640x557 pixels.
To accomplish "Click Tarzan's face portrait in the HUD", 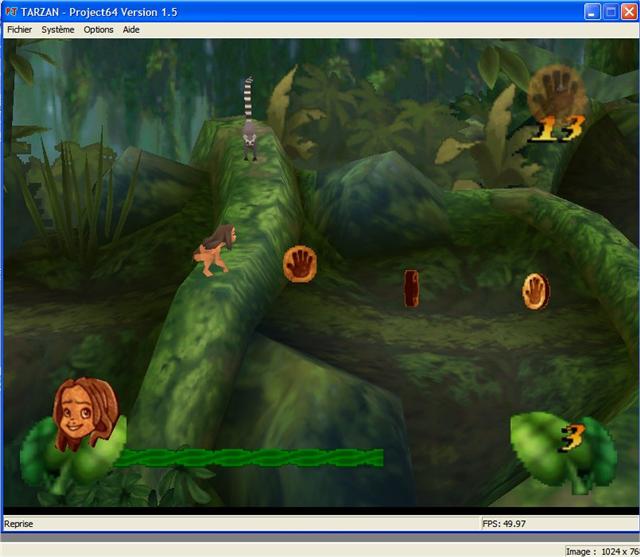I will point(85,412).
